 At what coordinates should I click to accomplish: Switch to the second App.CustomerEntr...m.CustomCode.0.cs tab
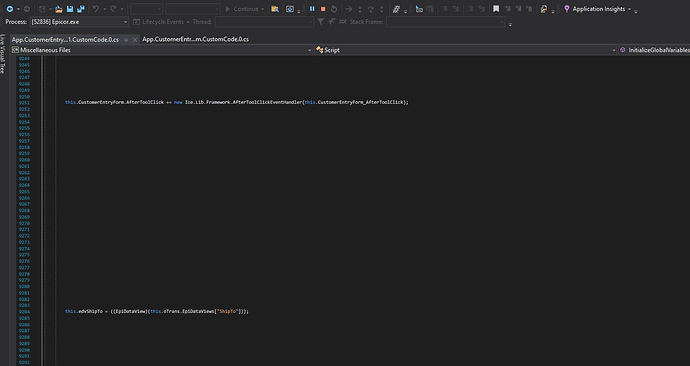195,39
